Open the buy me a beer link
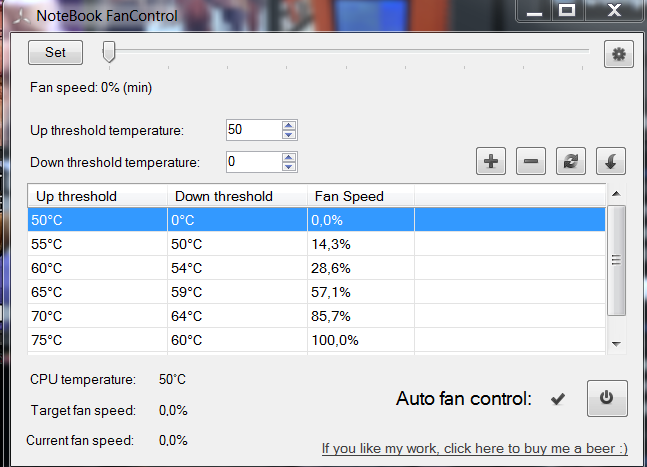This screenshot has height=467, width=647. click(475, 448)
